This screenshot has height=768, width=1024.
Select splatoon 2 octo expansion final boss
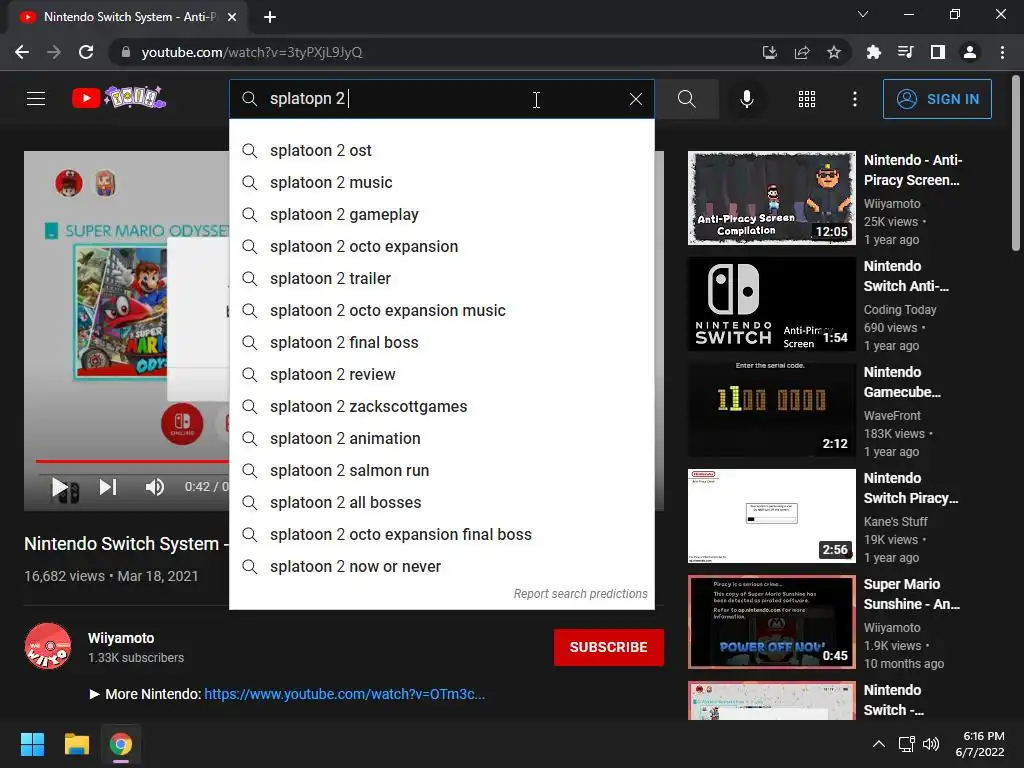click(x=441, y=535)
